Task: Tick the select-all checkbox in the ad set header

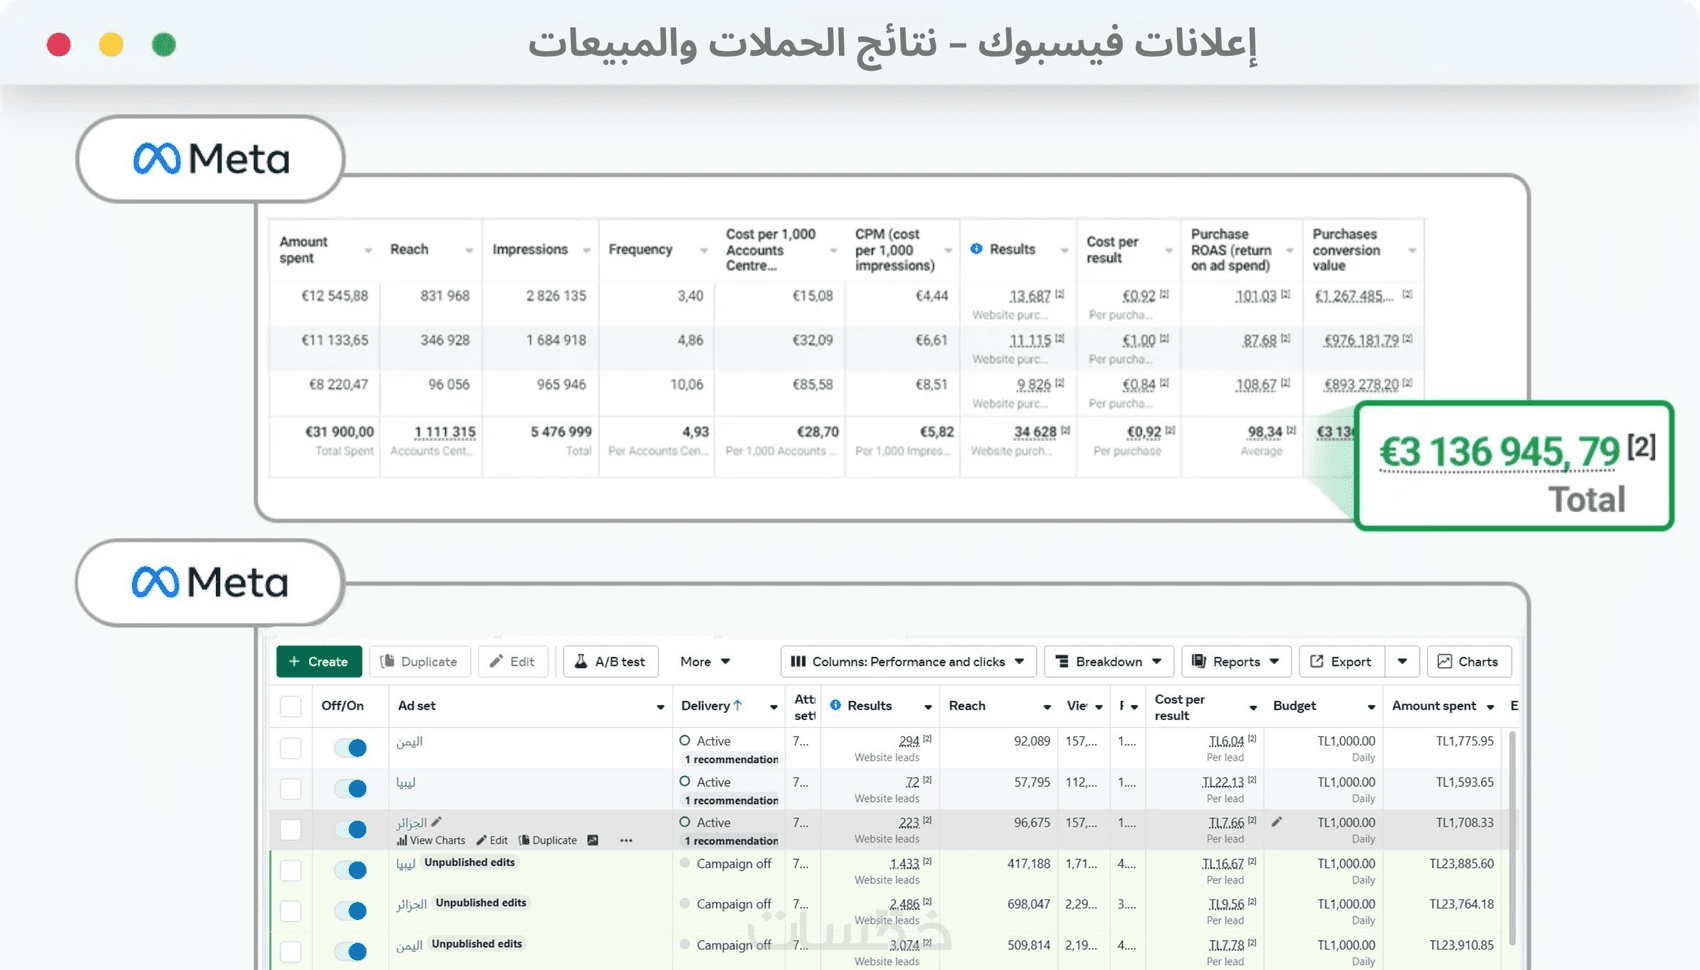Action: (291, 706)
